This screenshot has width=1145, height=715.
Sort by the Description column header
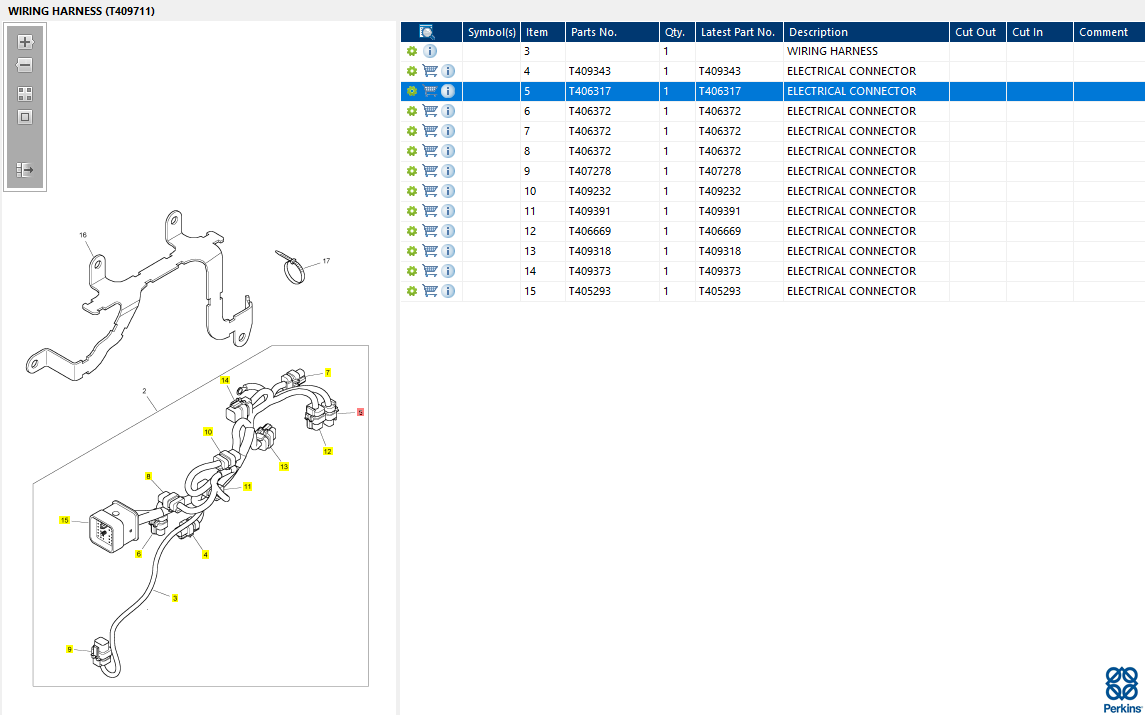[866, 32]
